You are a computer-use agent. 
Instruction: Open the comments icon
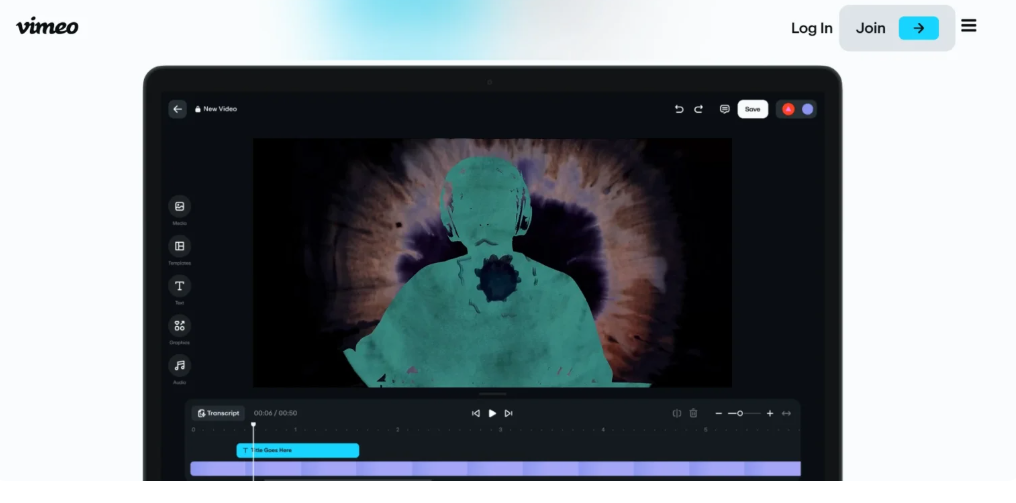(724, 109)
